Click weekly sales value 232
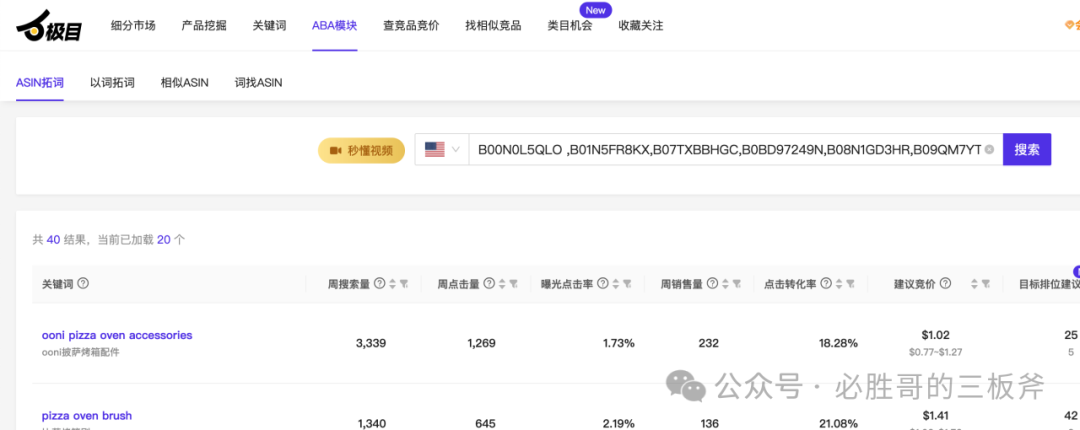The image size is (1080, 430). (x=708, y=343)
